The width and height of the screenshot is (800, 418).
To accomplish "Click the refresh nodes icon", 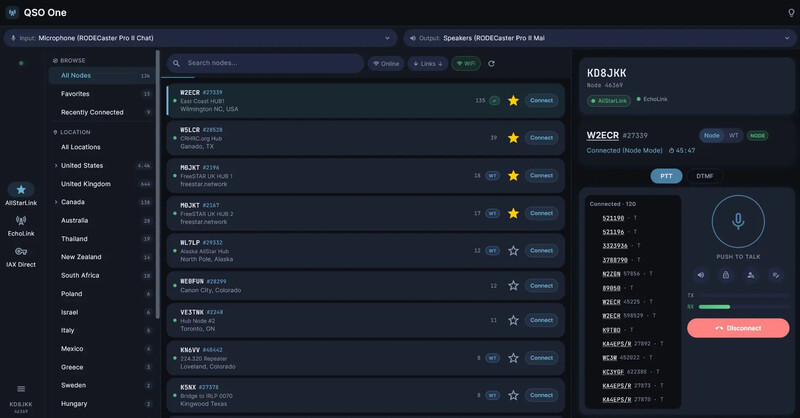I will pyautogui.click(x=491, y=64).
